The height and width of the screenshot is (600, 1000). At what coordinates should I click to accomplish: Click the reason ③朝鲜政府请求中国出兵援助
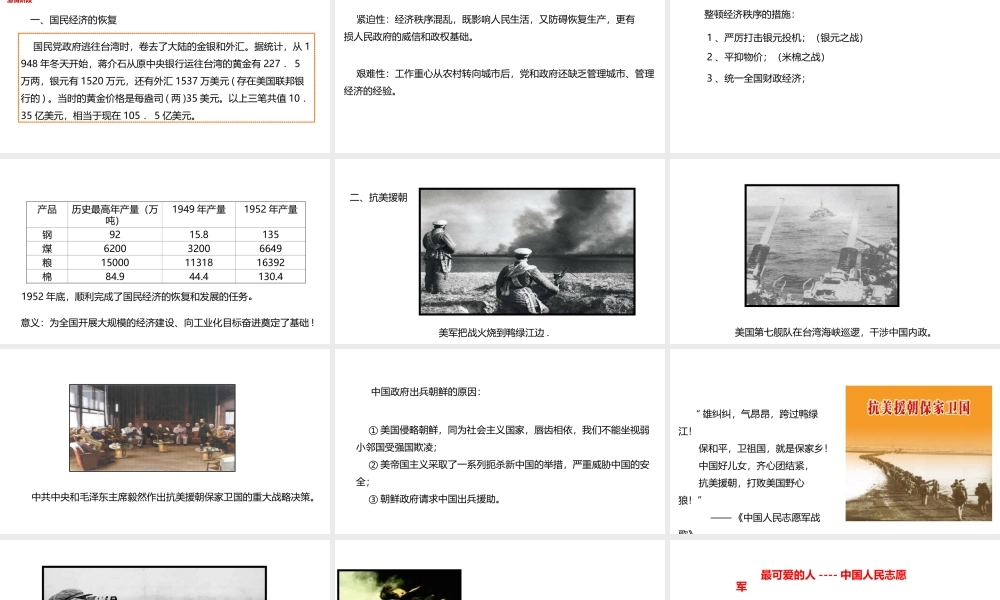coord(435,499)
